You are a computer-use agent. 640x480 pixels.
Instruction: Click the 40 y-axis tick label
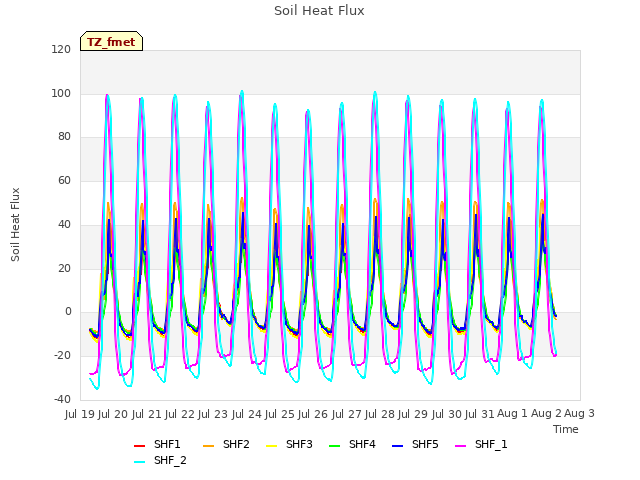[x=64, y=224]
